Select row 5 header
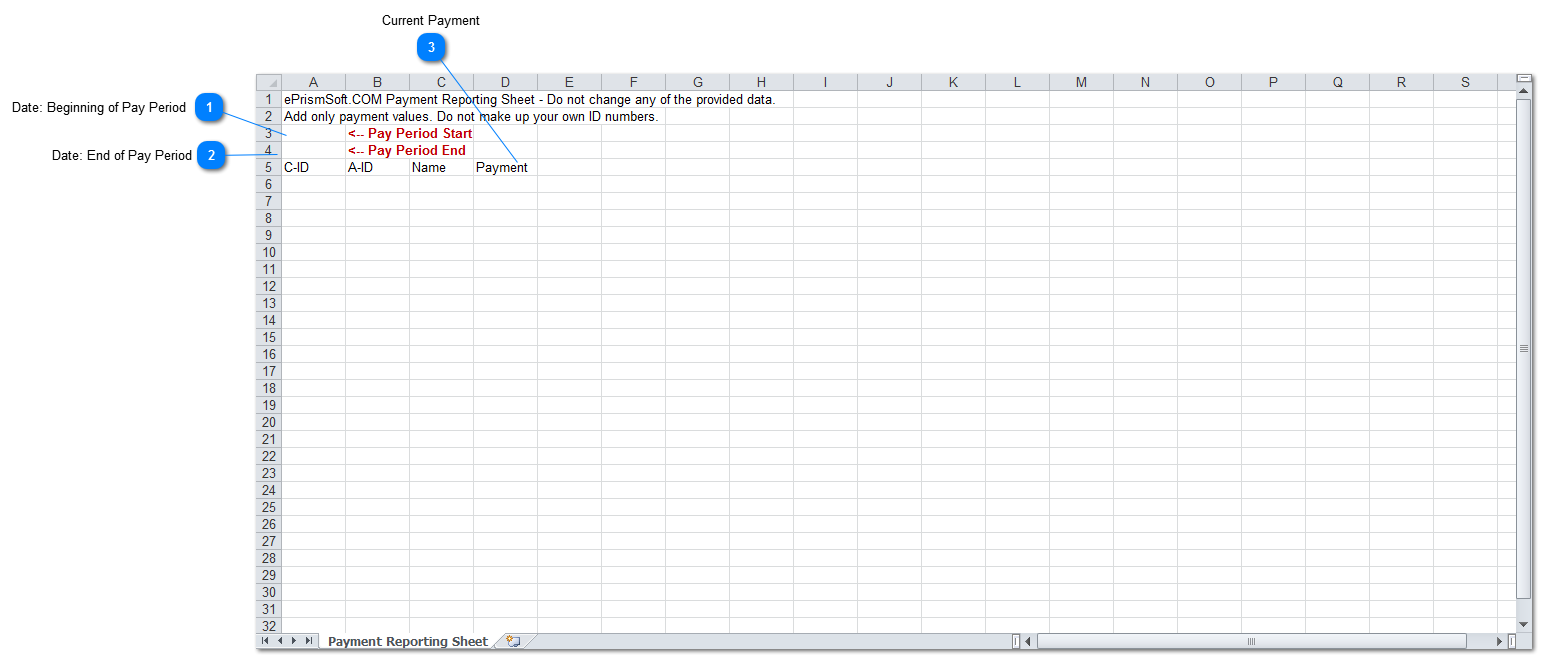This screenshot has width=1541, height=658. click(x=269, y=167)
